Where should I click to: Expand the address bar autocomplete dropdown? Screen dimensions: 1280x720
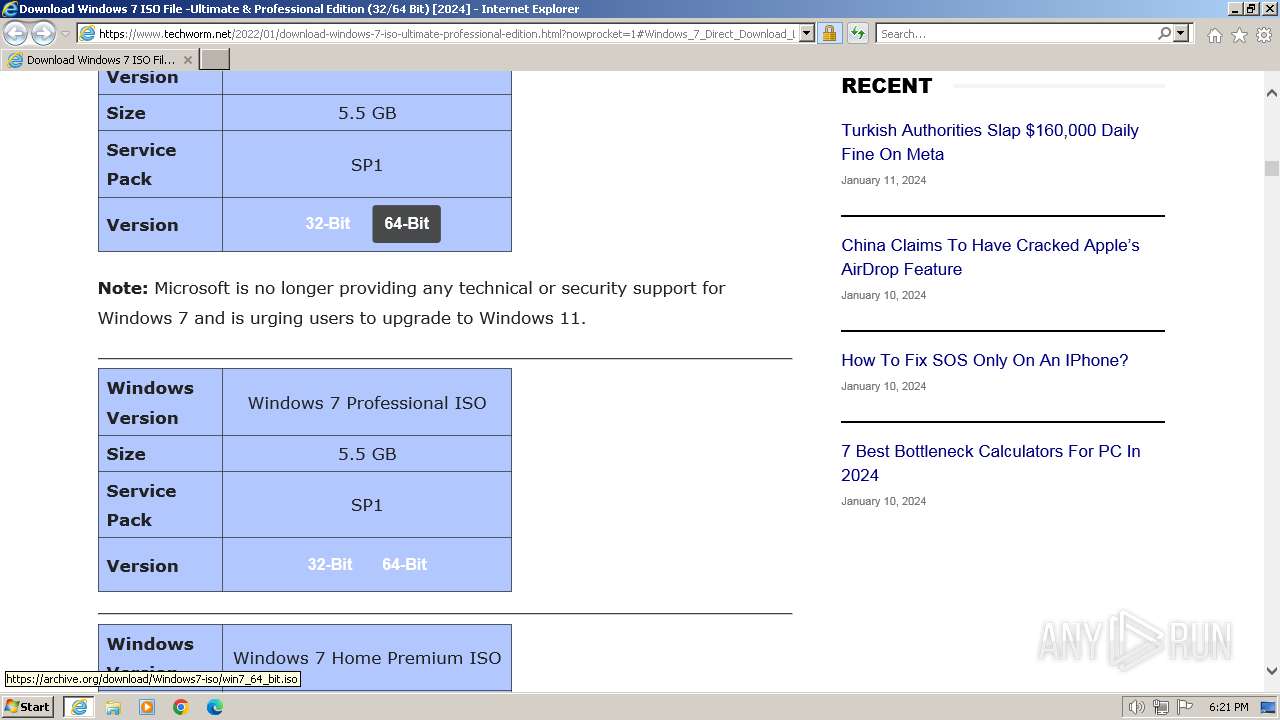pos(807,34)
